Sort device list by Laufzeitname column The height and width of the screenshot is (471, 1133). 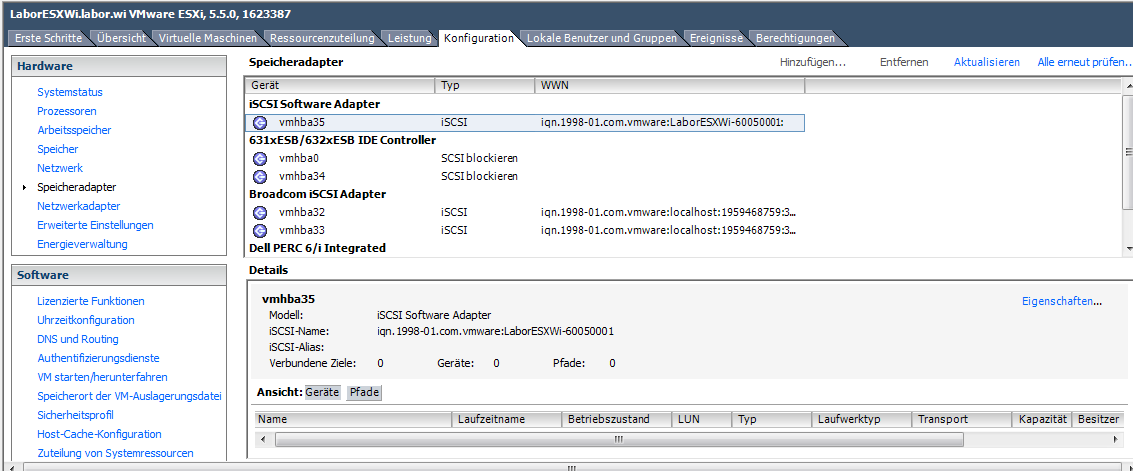point(507,419)
